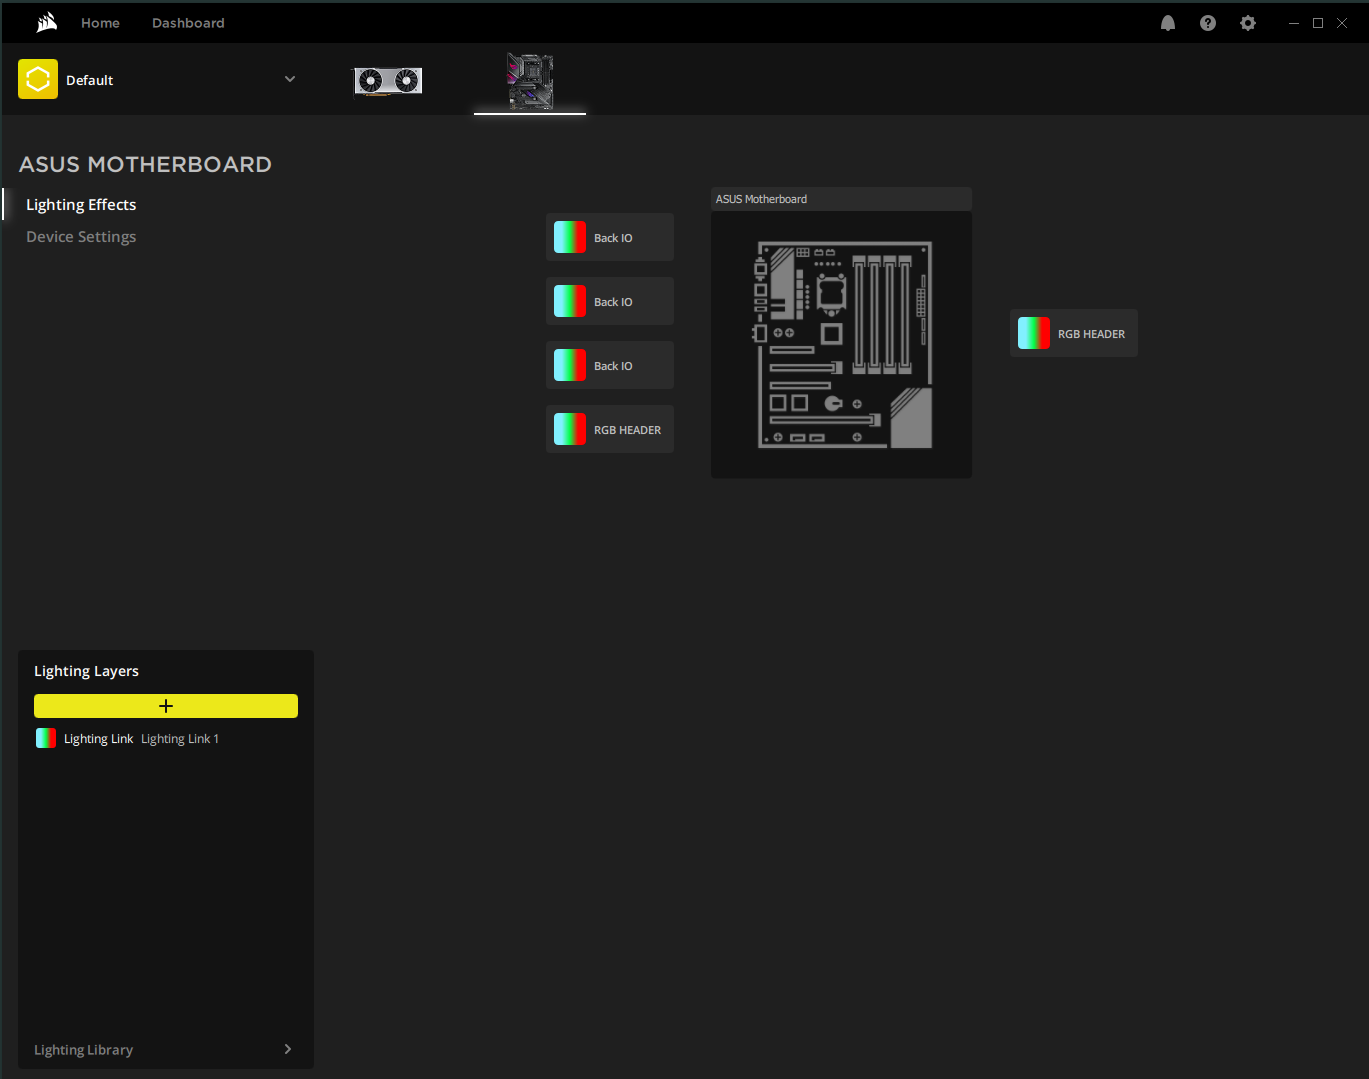Open the settings gear icon
The width and height of the screenshot is (1369, 1079).
[1248, 23]
